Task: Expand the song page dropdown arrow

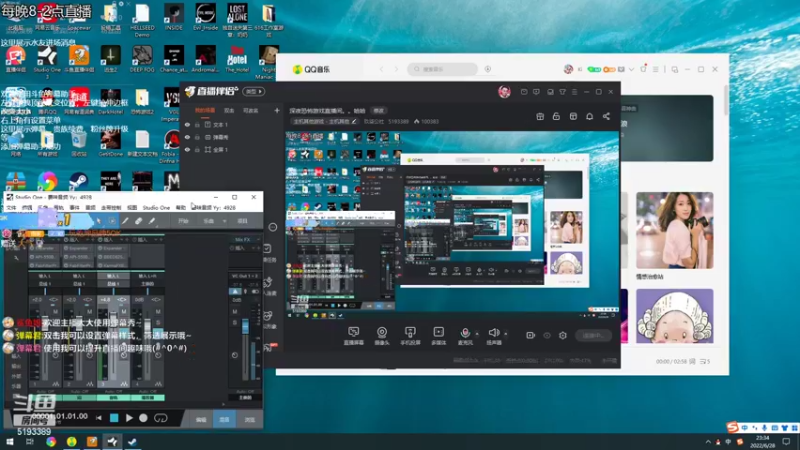Action: (x=224, y=221)
